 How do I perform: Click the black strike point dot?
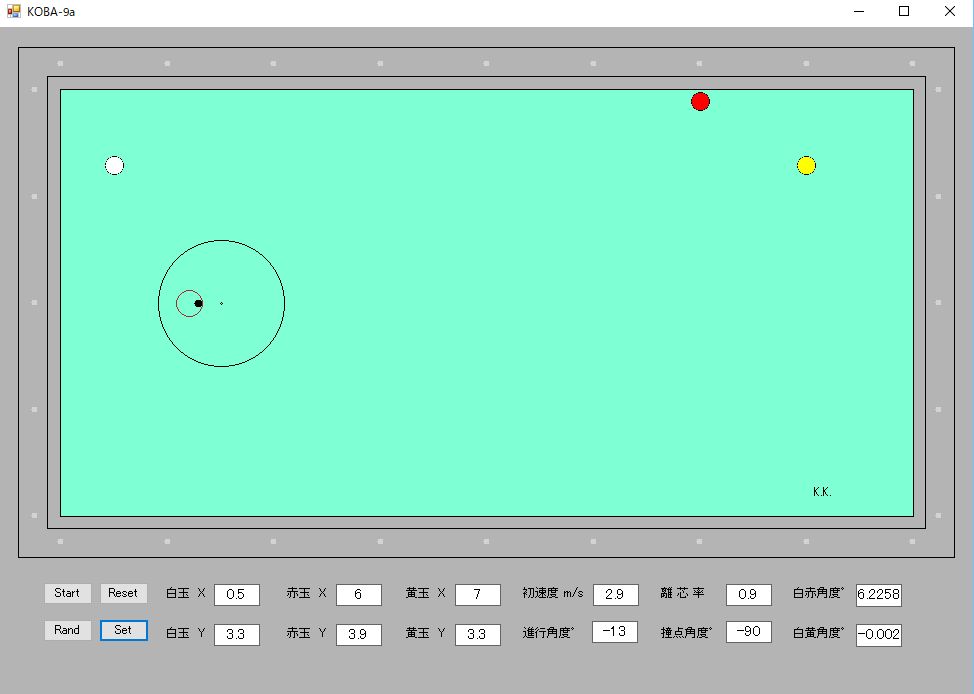coord(198,303)
